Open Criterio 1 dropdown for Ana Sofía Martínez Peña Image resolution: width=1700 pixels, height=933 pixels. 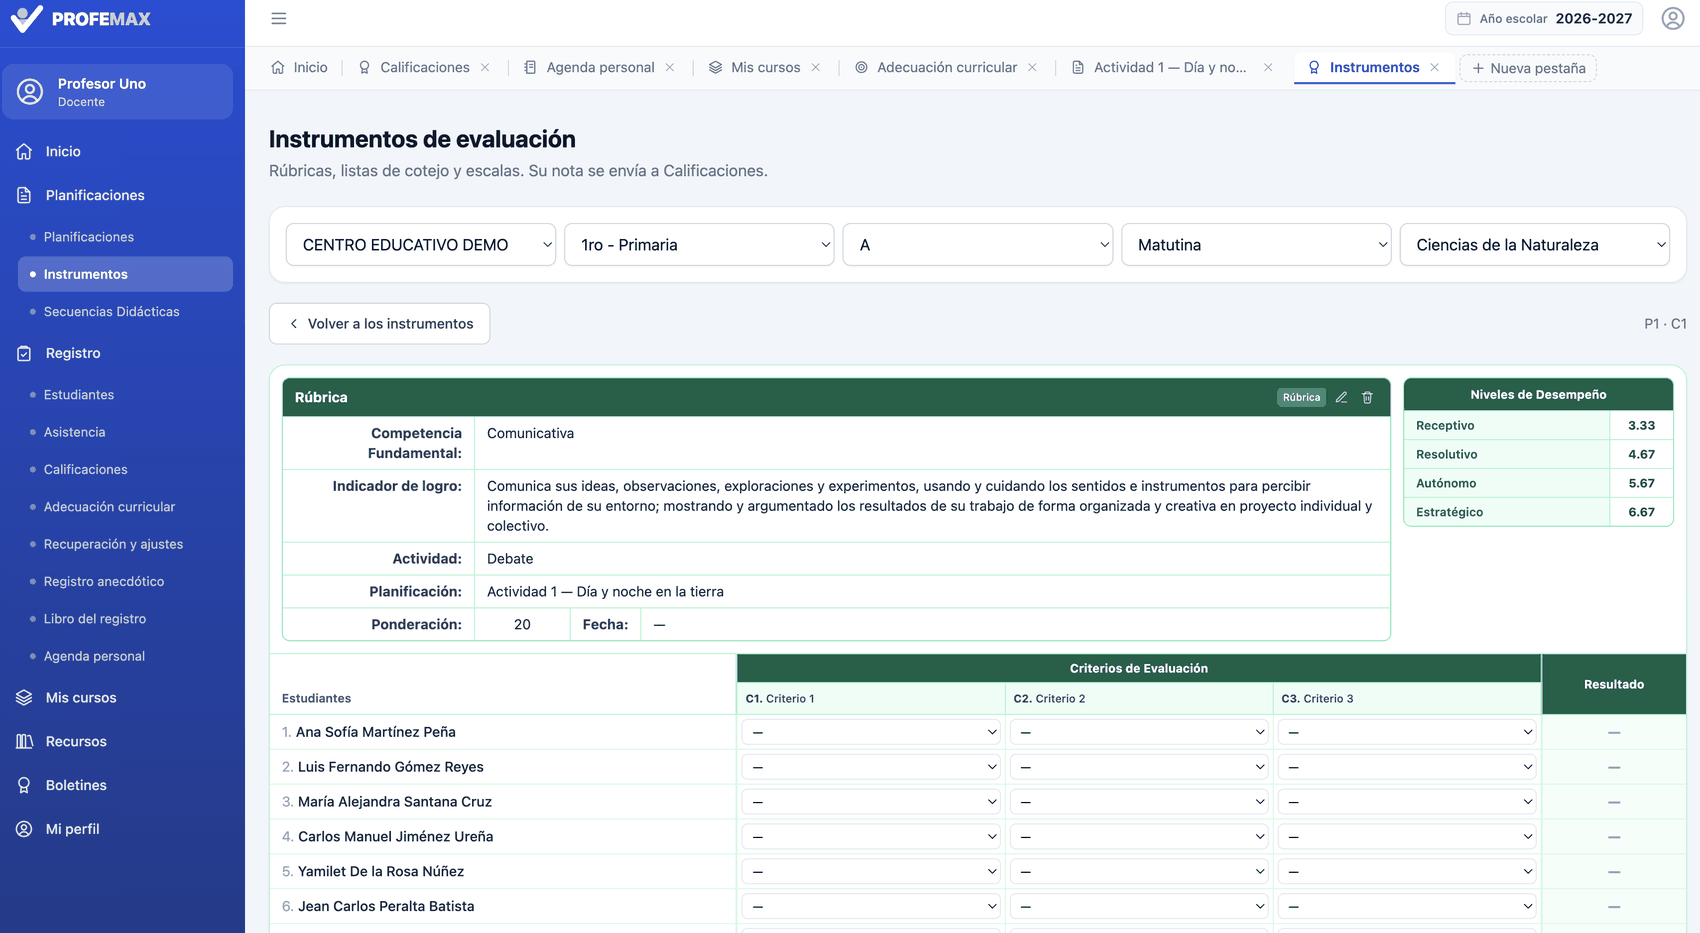[871, 732]
